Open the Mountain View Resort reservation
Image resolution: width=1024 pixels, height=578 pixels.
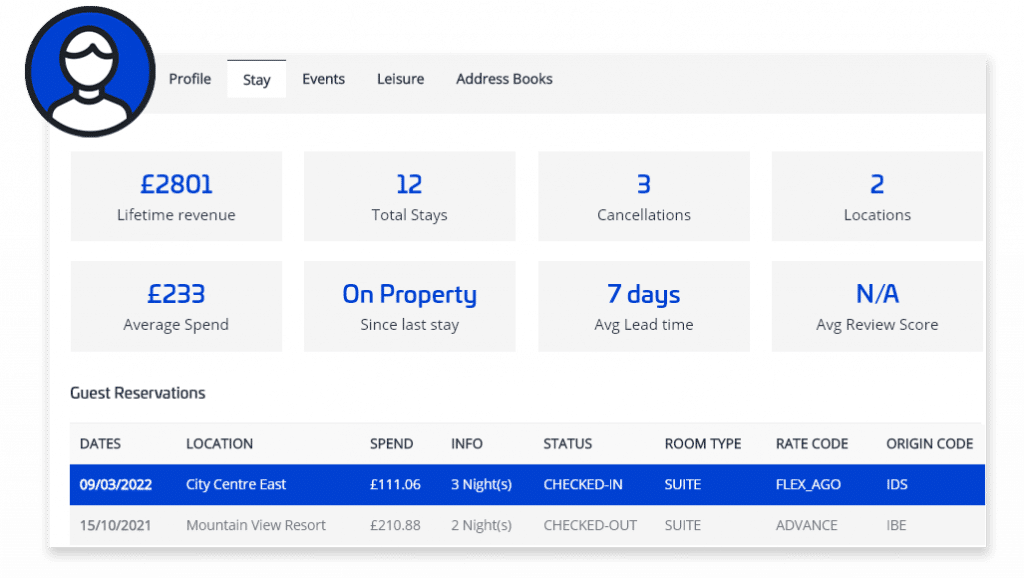click(256, 526)
